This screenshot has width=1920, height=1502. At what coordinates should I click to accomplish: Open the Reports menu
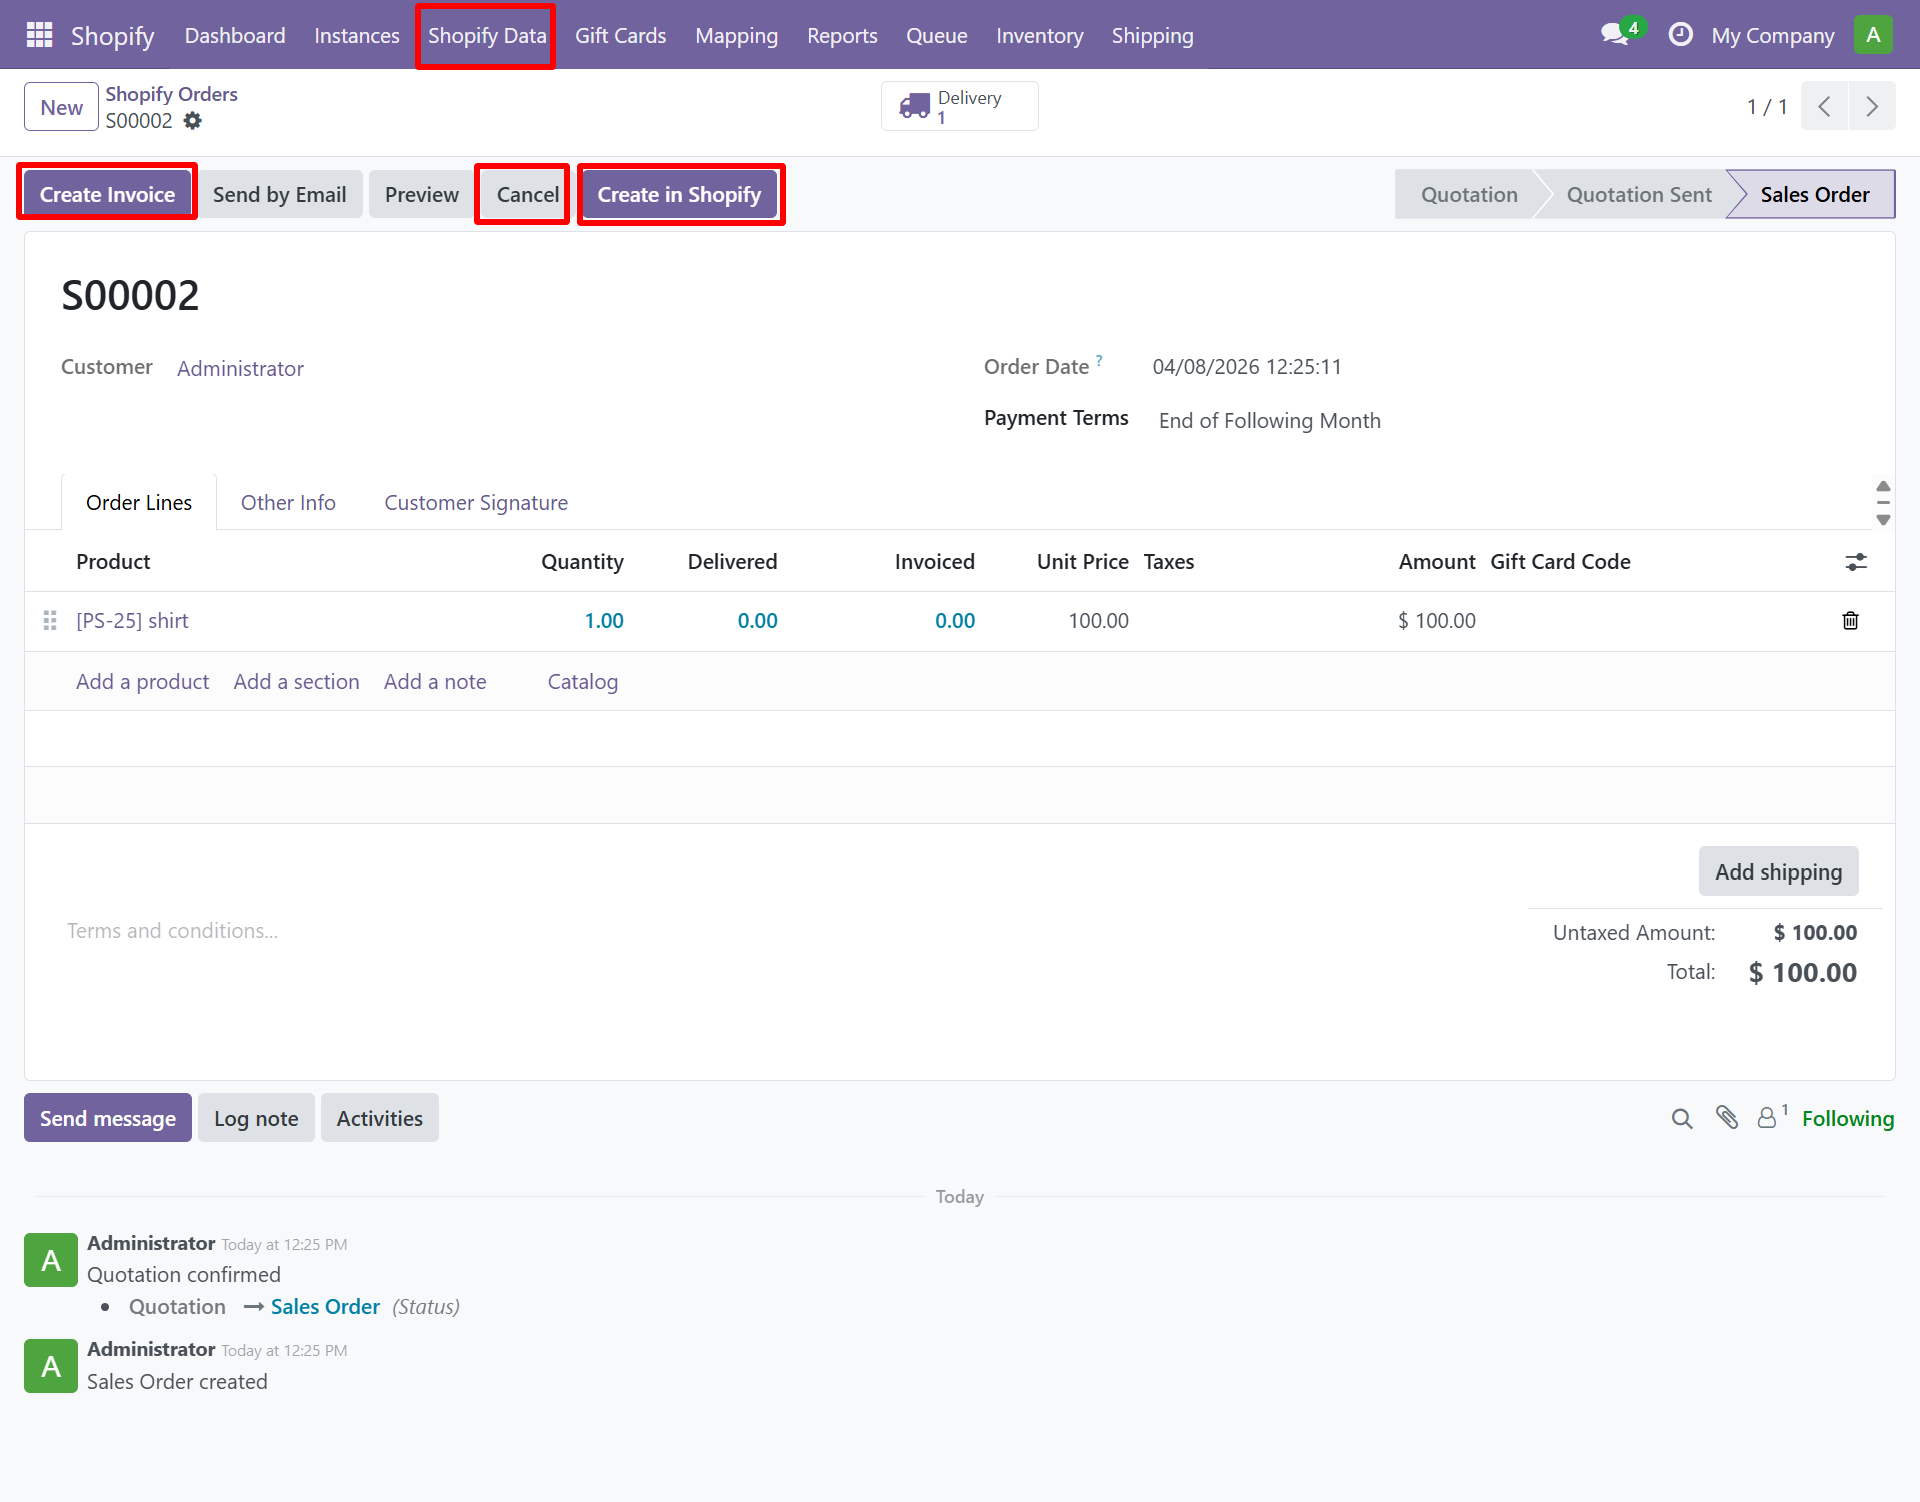(842, 35)
